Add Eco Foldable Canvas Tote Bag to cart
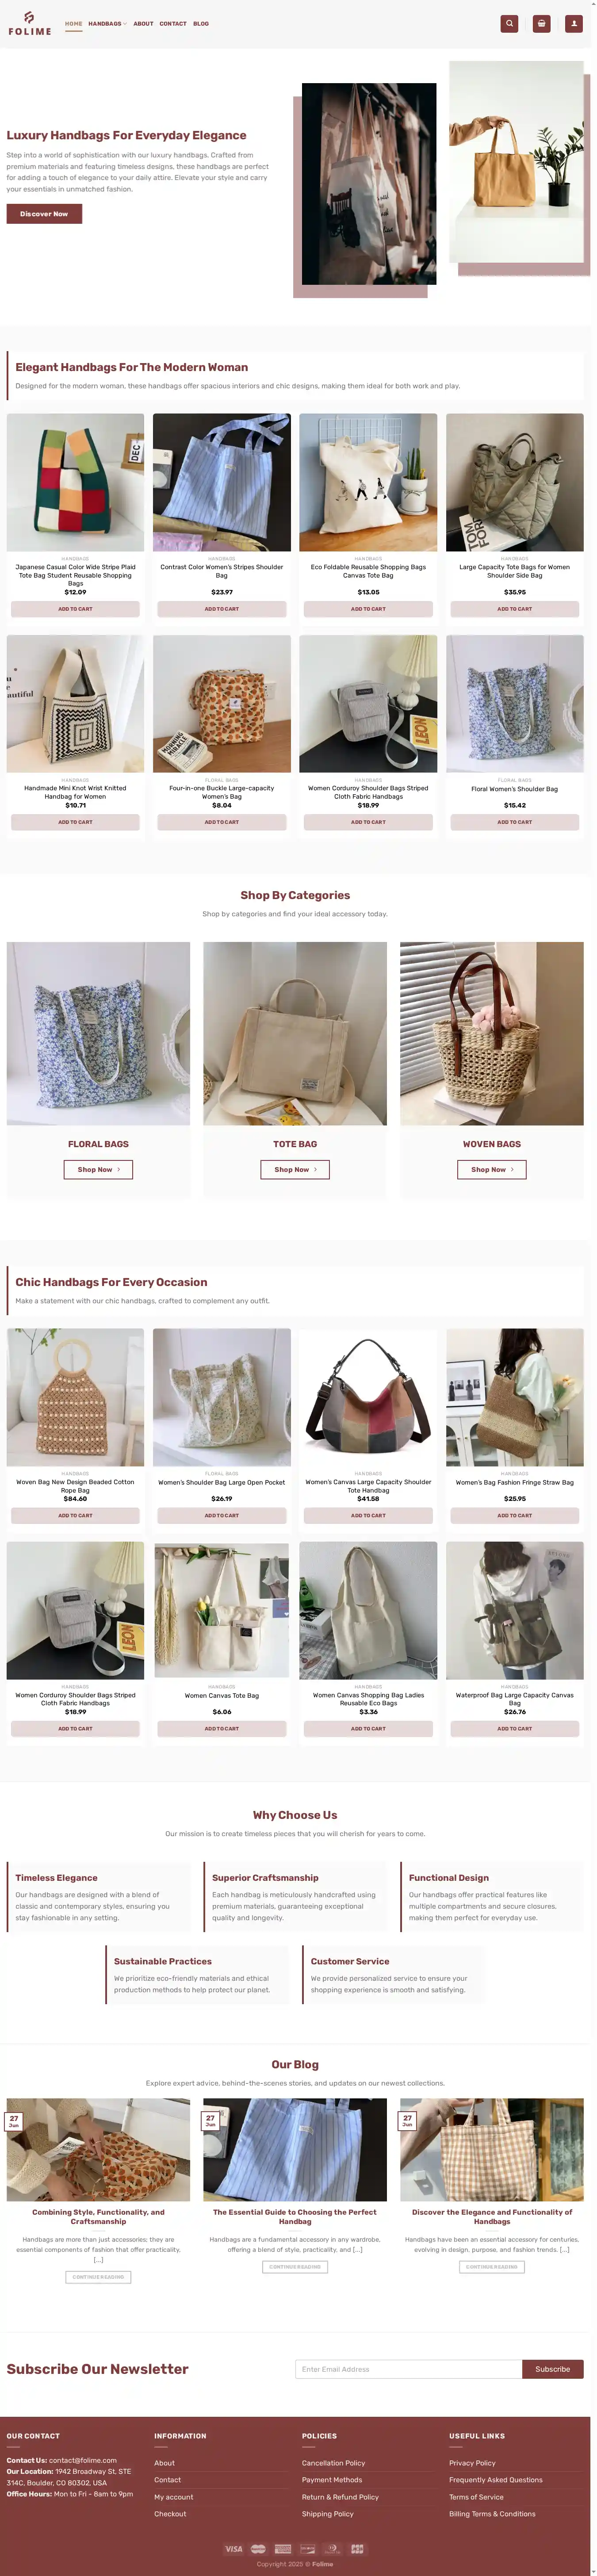This screenshot has width=597, height=2576. click(x=368, y=609)
